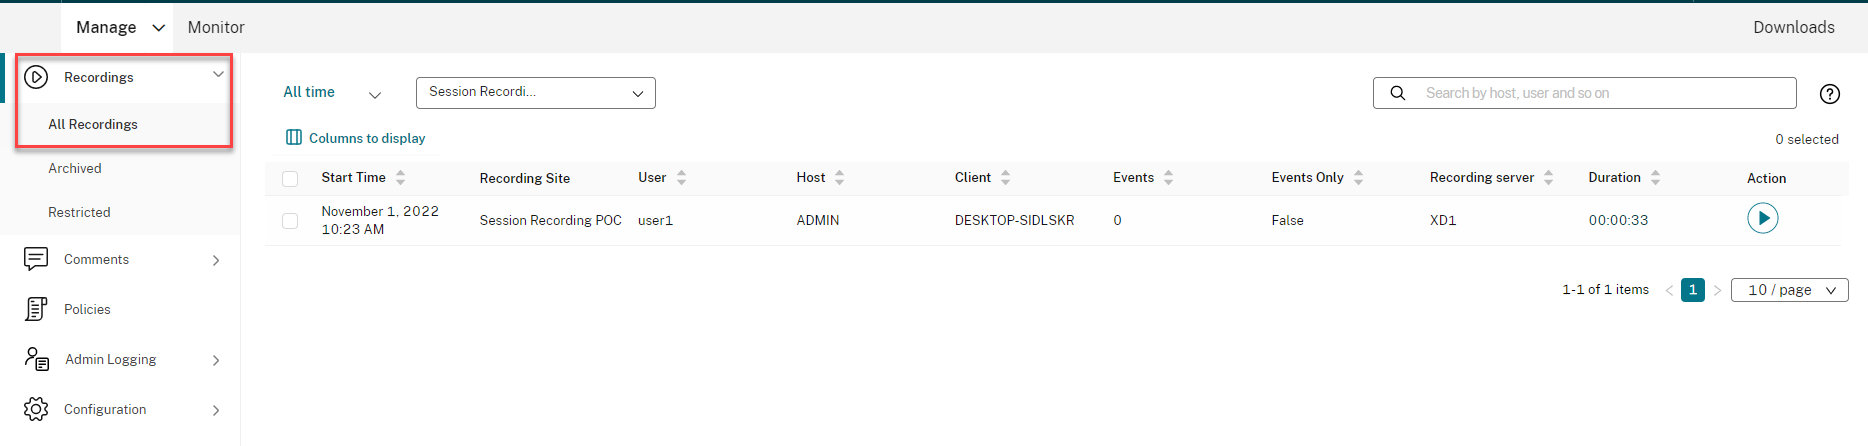Open the Session Recording site dropdown

click(x=535, y=93)
